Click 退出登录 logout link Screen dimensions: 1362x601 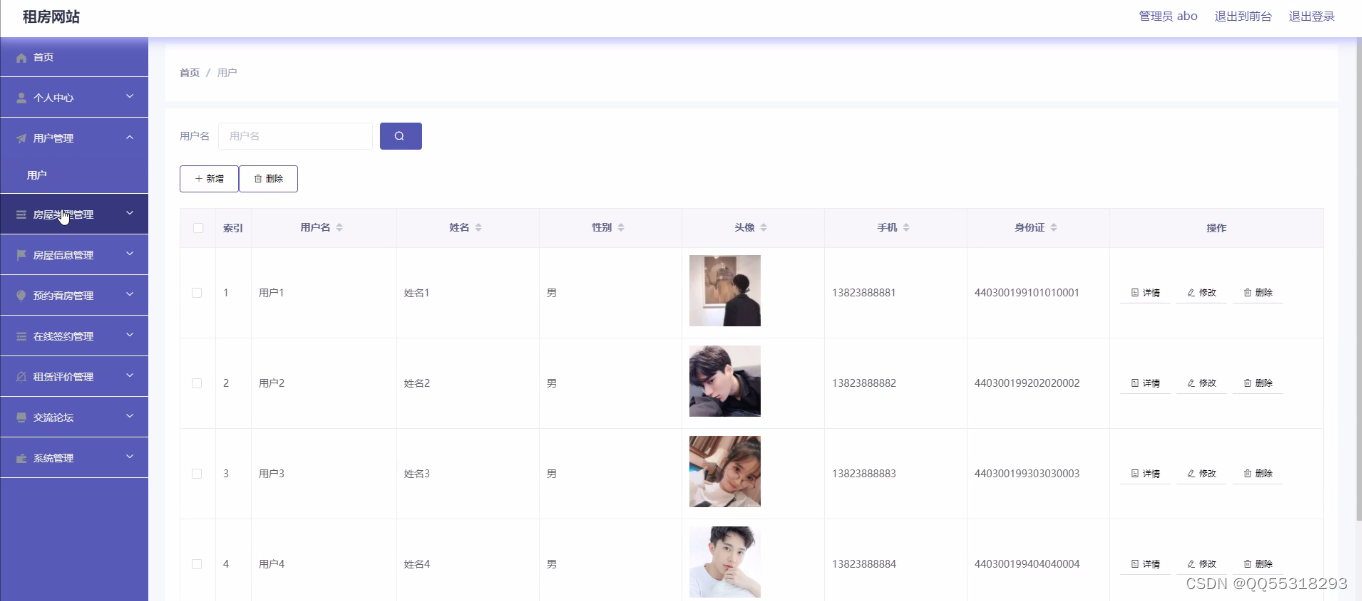pyautogui.click(x=1311, y=16)
